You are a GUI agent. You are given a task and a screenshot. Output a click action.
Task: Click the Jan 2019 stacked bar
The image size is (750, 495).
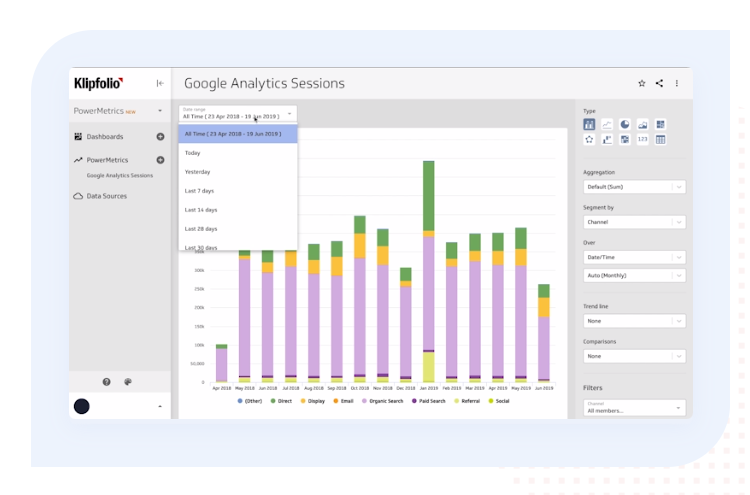(x=429, y=272)
